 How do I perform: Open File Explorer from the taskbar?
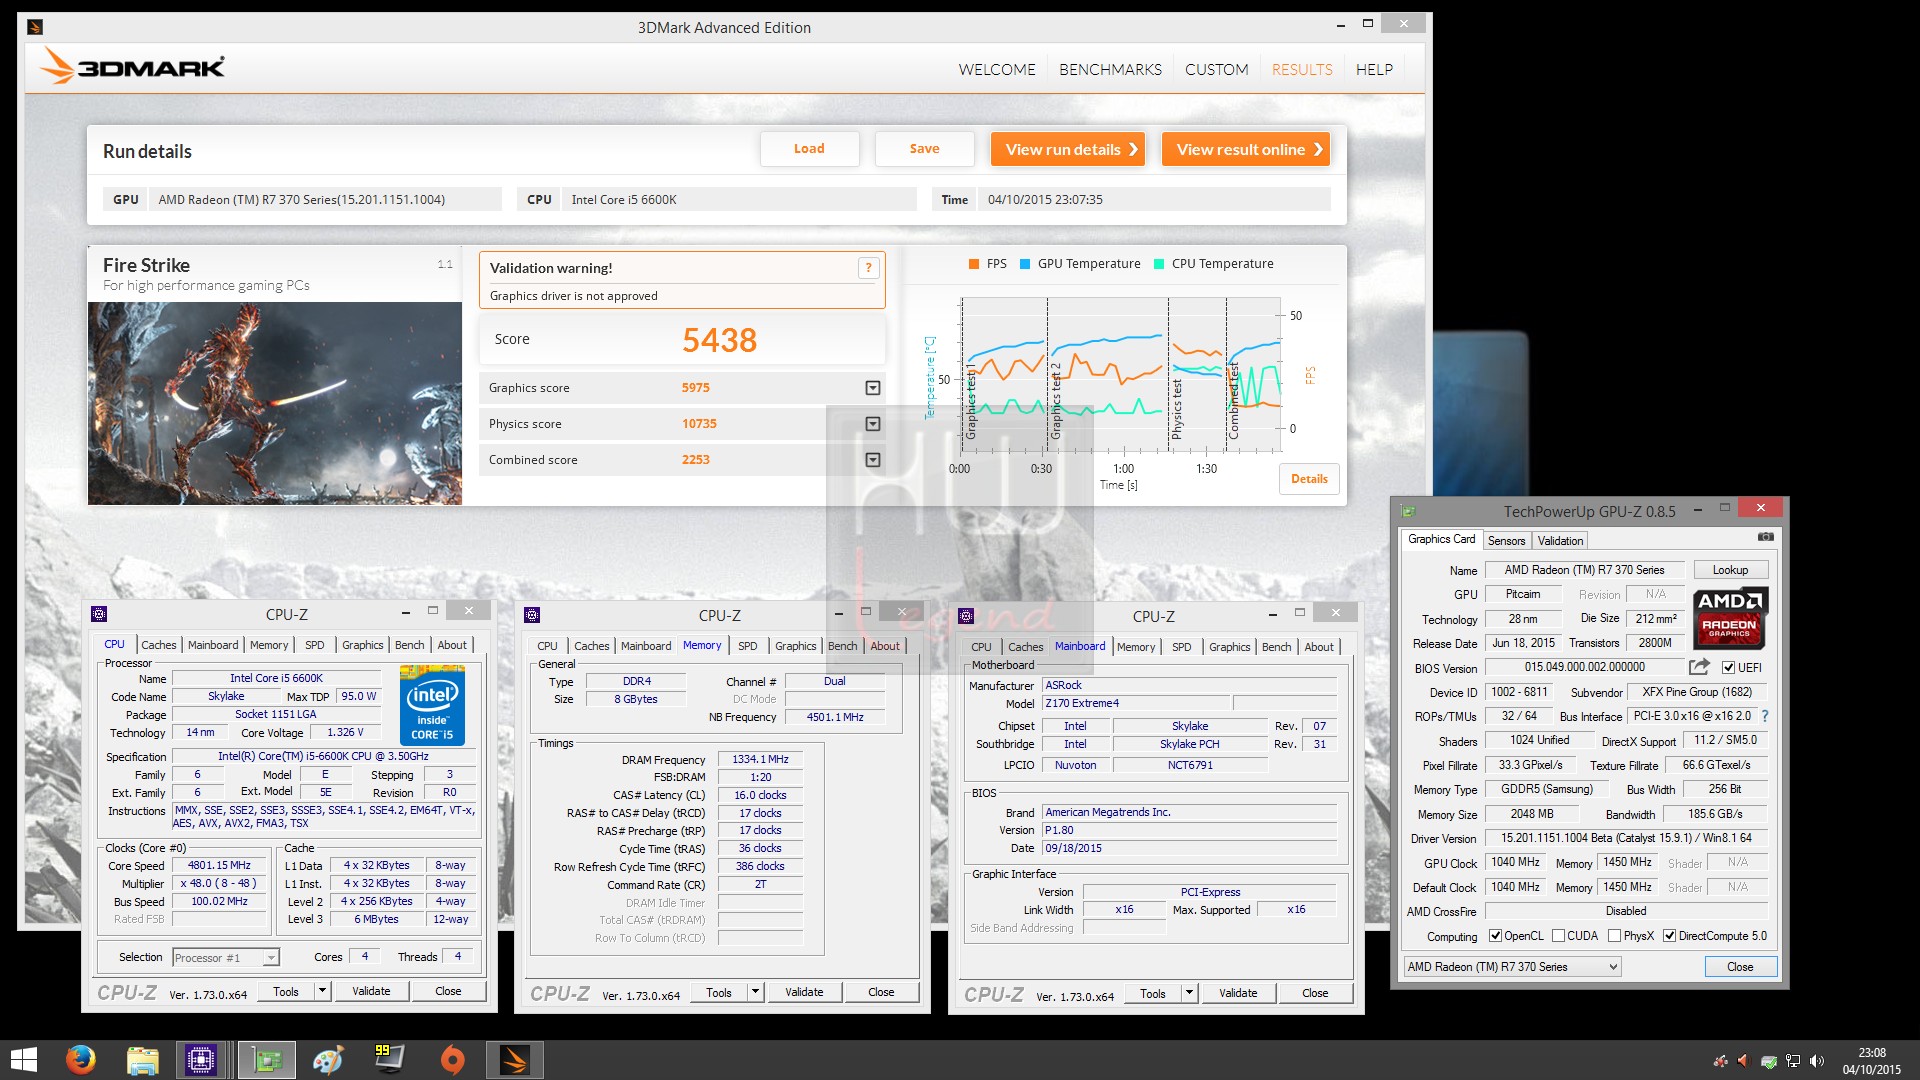143,1059
